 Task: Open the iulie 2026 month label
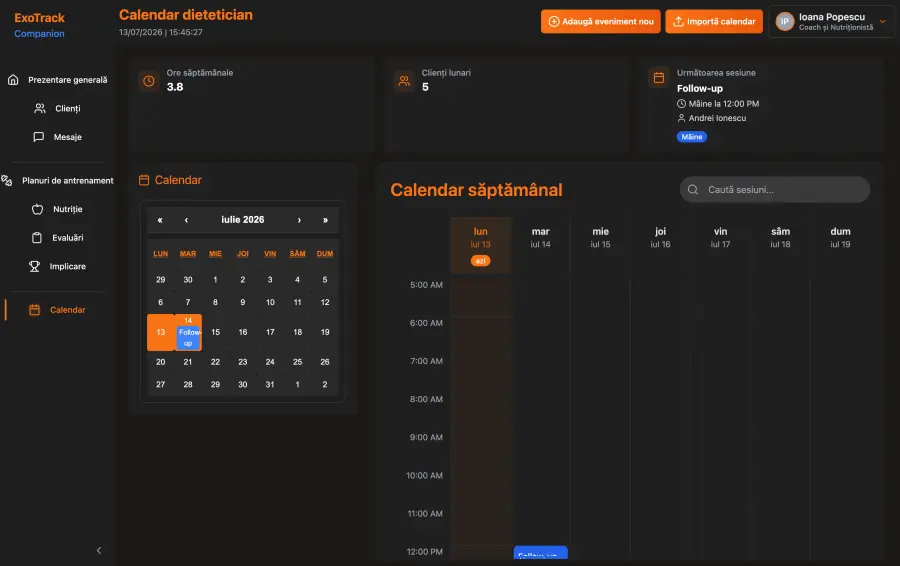(x=243, y=220)
